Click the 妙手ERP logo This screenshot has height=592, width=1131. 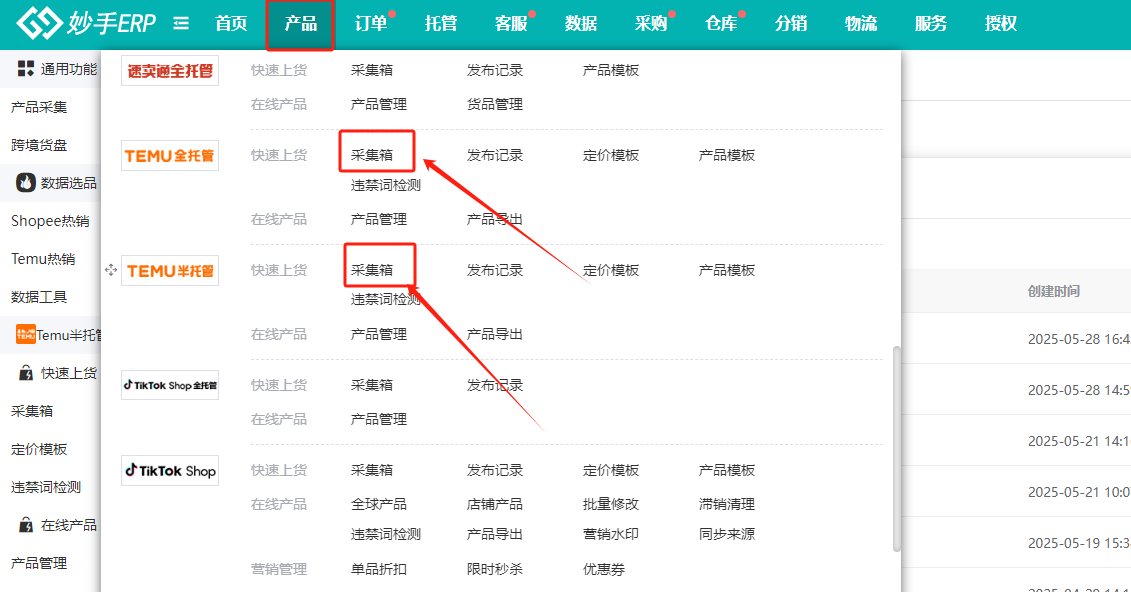(x=86, y=23)
